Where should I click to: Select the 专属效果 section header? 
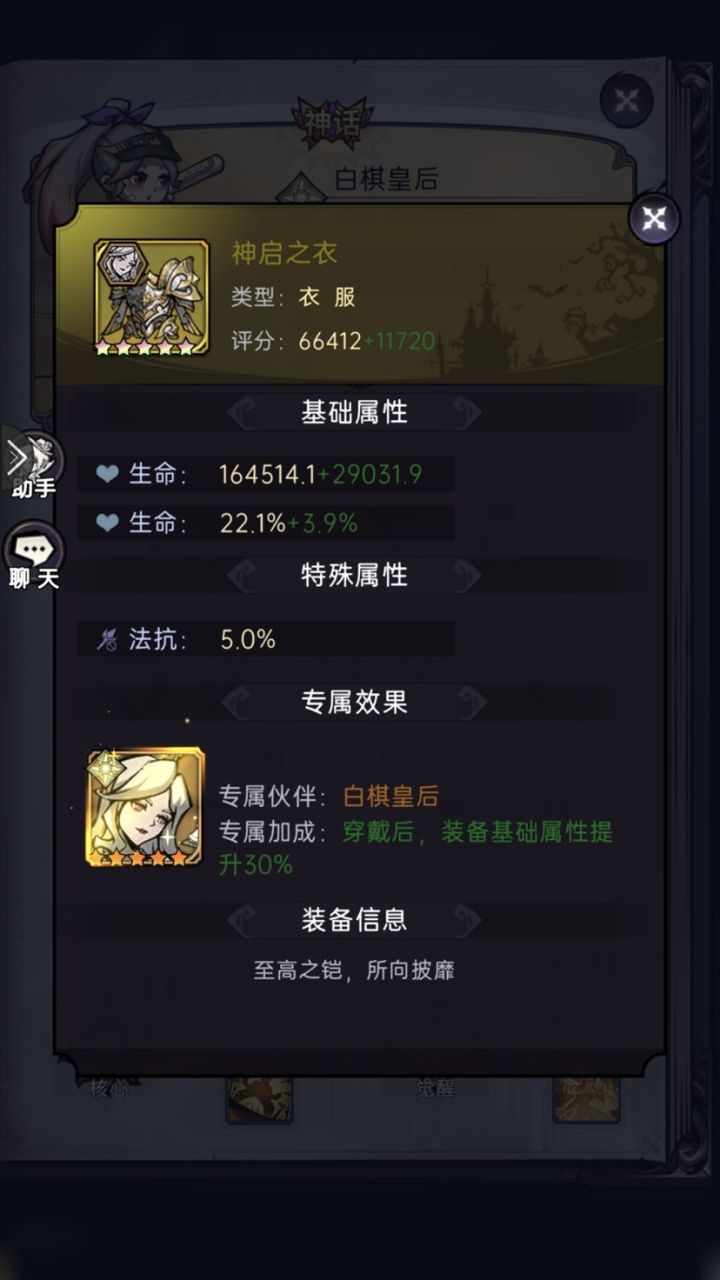tap(354, 702)
